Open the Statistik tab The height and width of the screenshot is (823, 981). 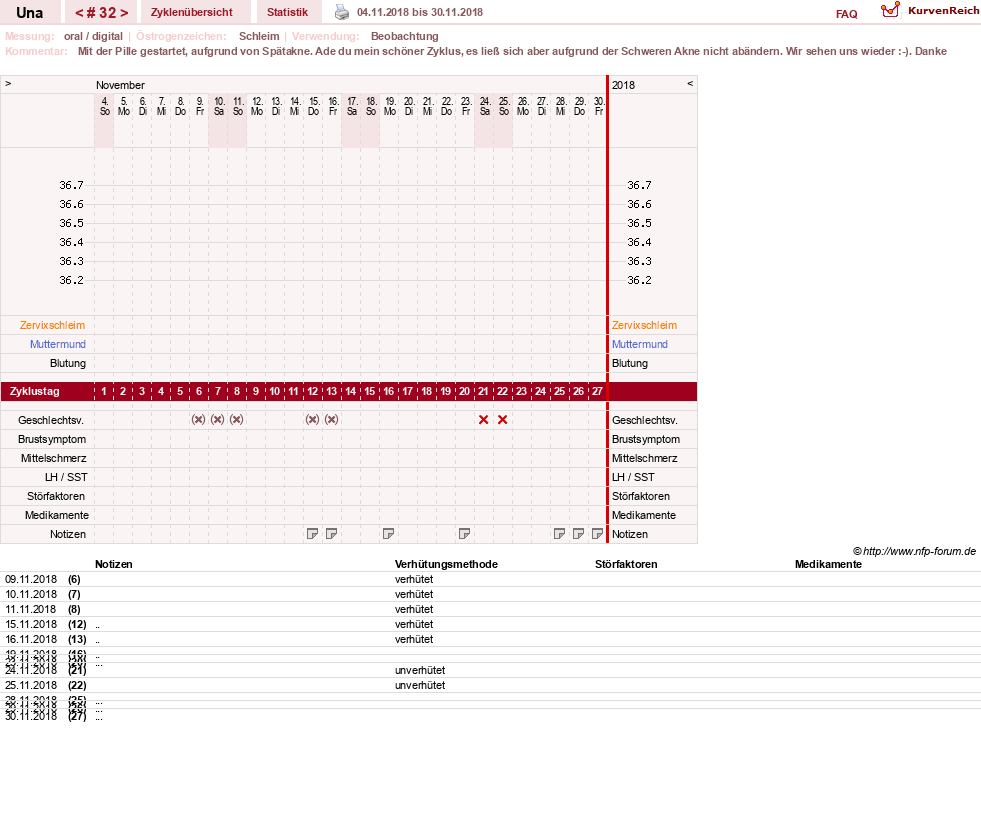pos(287,13)
